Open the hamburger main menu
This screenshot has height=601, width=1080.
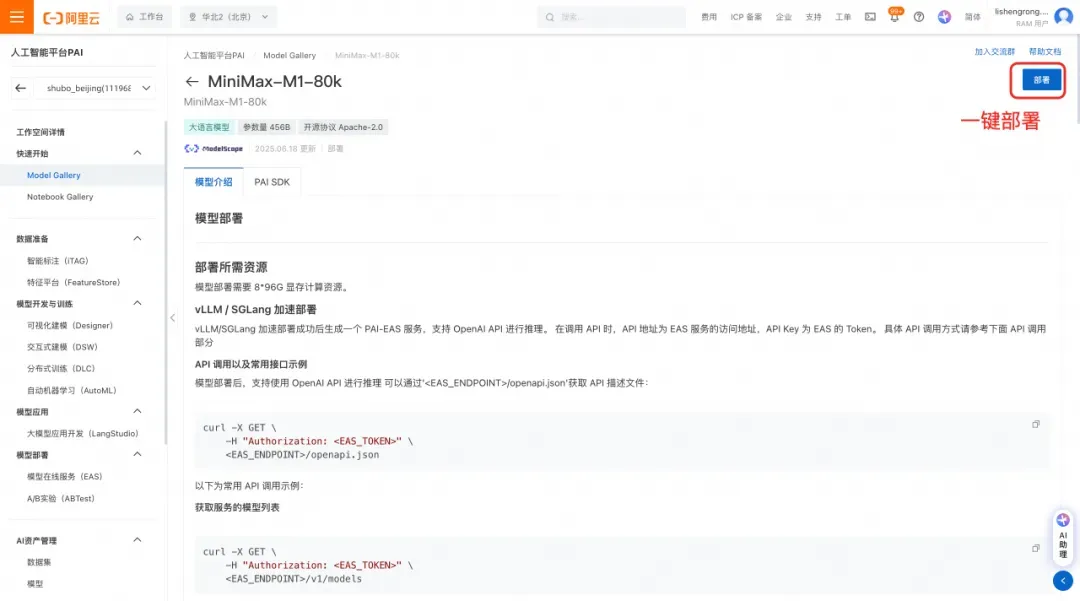click(17, 17)
